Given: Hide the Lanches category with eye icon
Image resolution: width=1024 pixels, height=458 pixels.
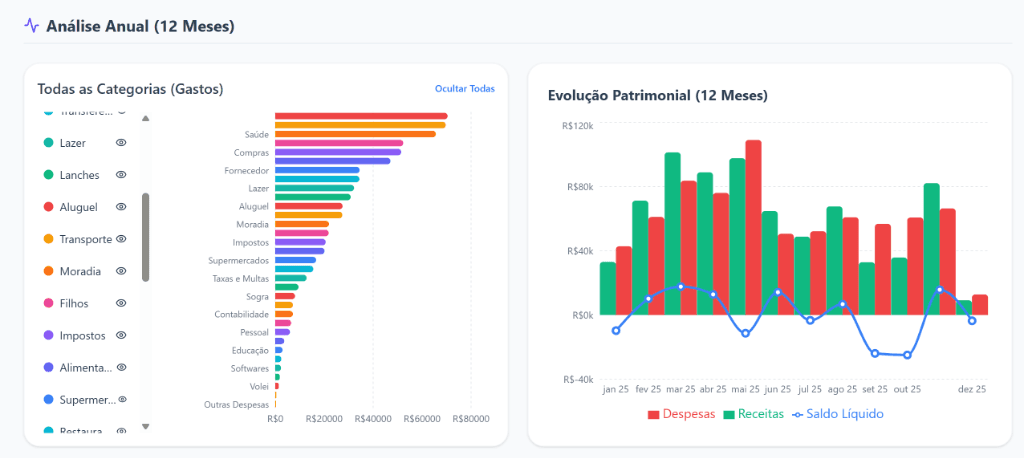Looking at the screenshot, I should (121, 175).
